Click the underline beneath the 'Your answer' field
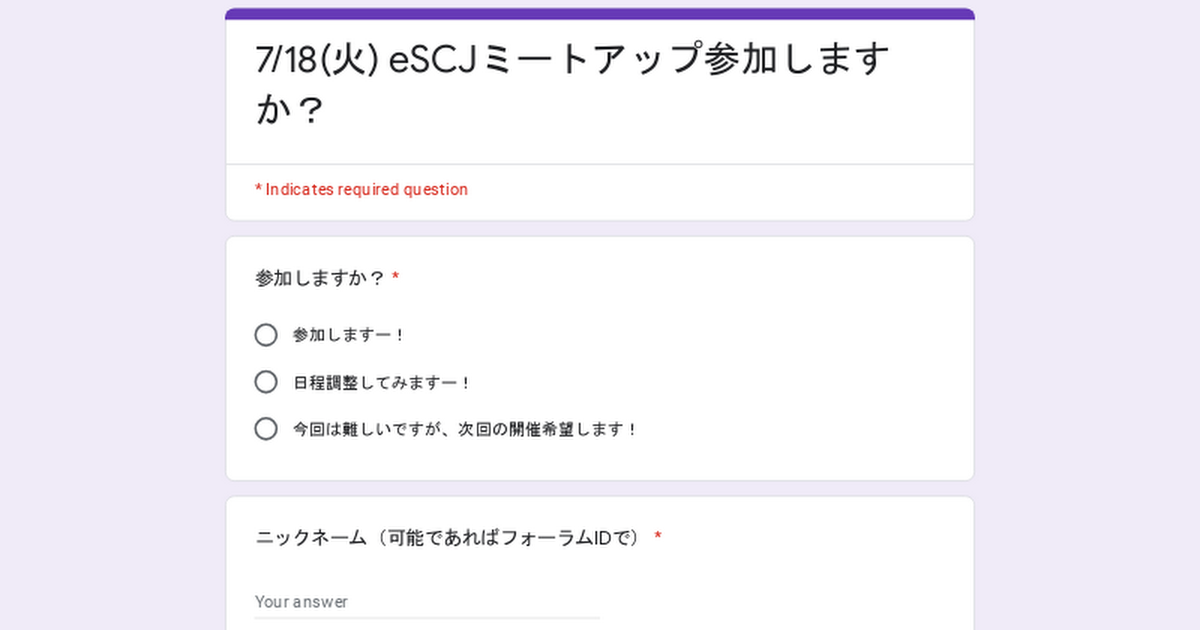 427,618
